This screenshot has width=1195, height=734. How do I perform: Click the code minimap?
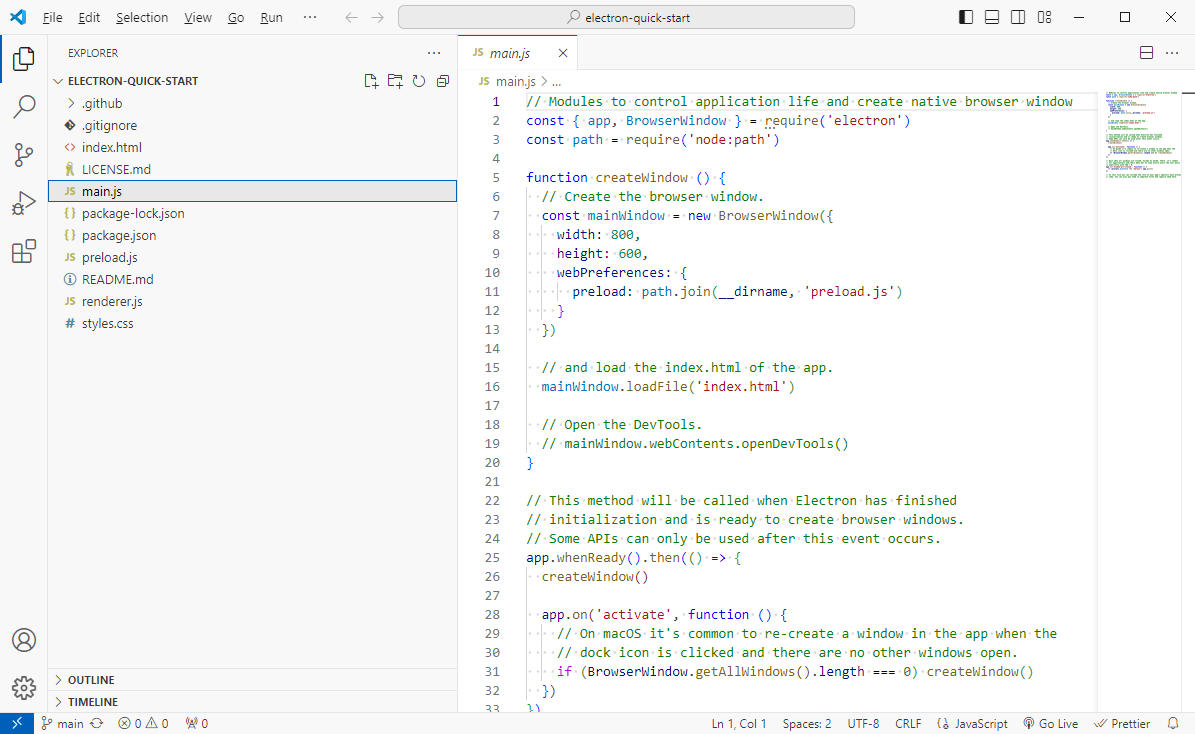(1143, 136)
